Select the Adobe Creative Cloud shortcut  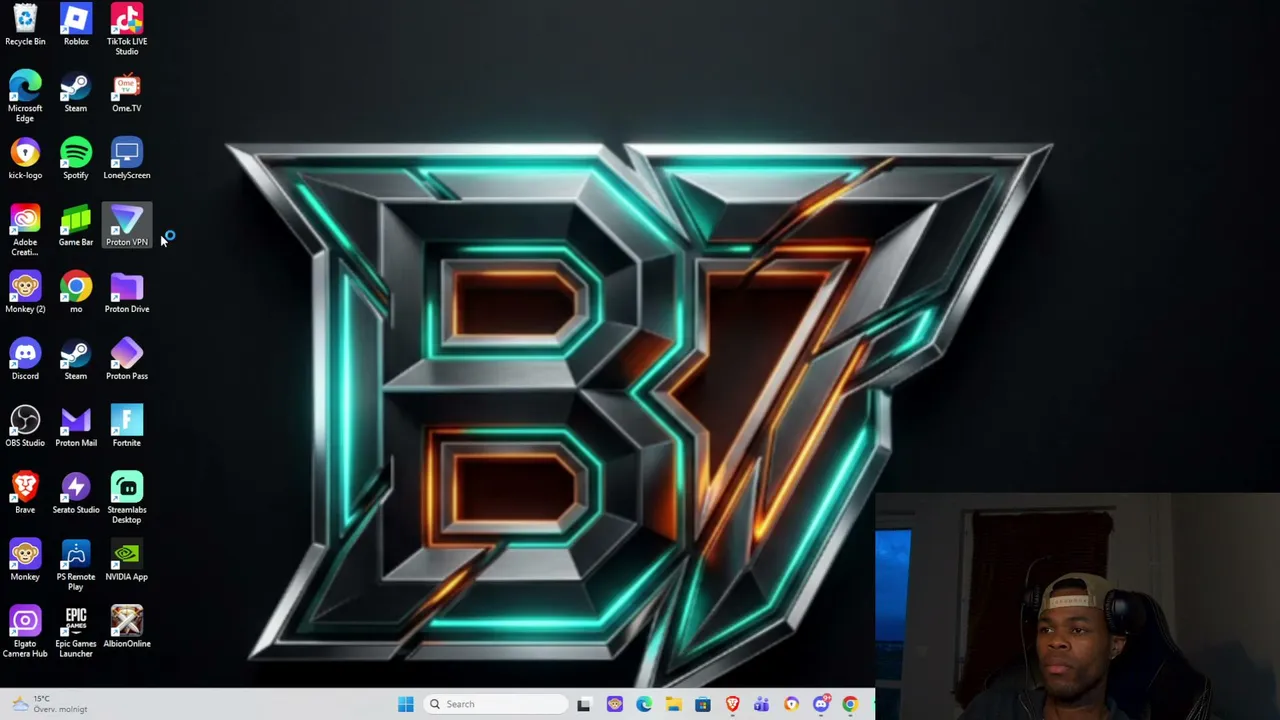click(25, 231)
